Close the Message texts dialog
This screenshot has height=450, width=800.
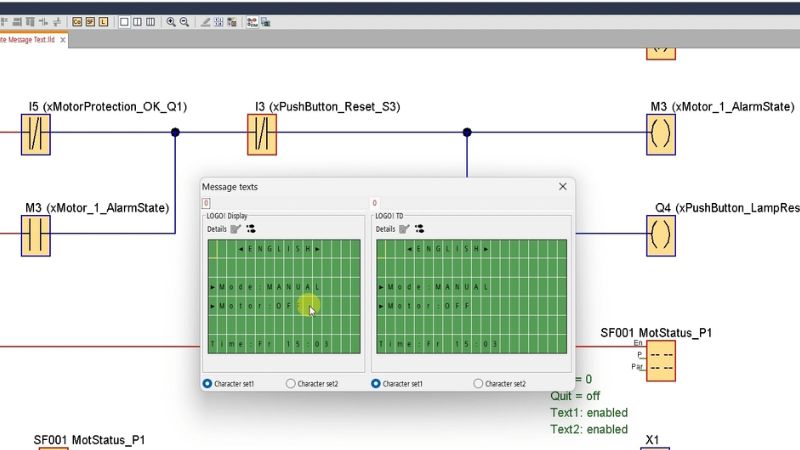[563, 187]
